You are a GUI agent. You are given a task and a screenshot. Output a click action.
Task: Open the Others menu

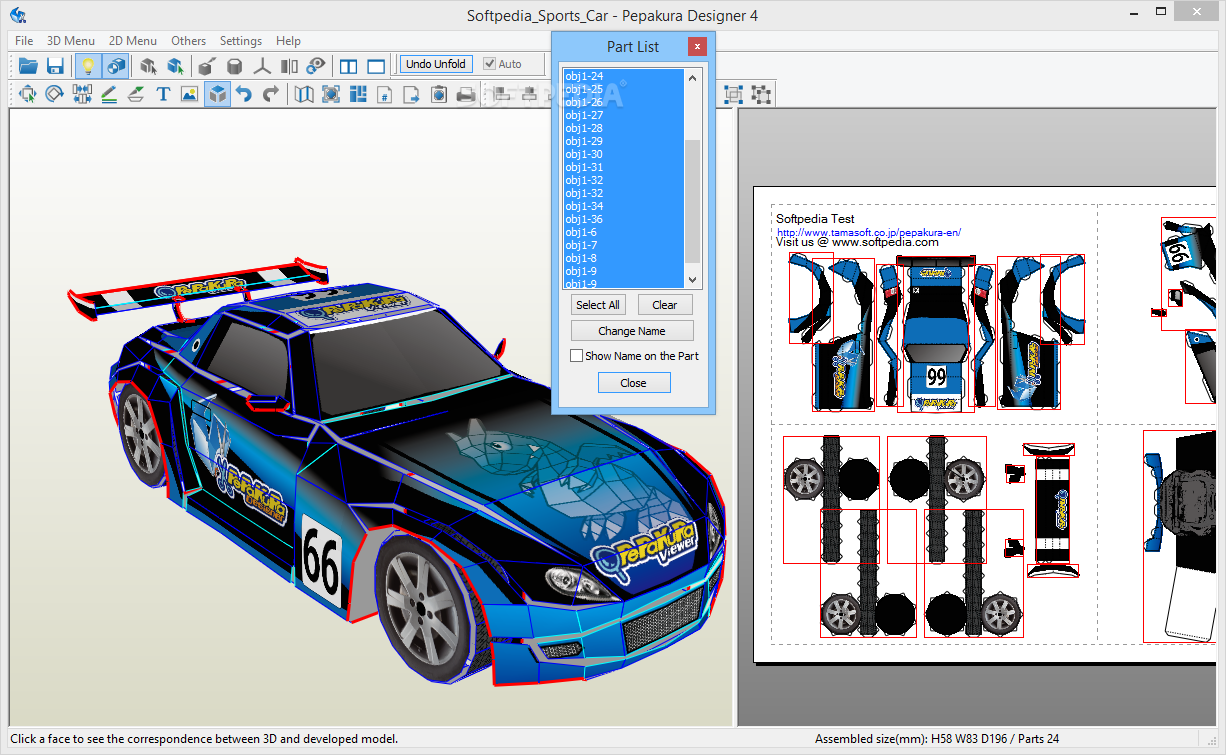(188, 41)
